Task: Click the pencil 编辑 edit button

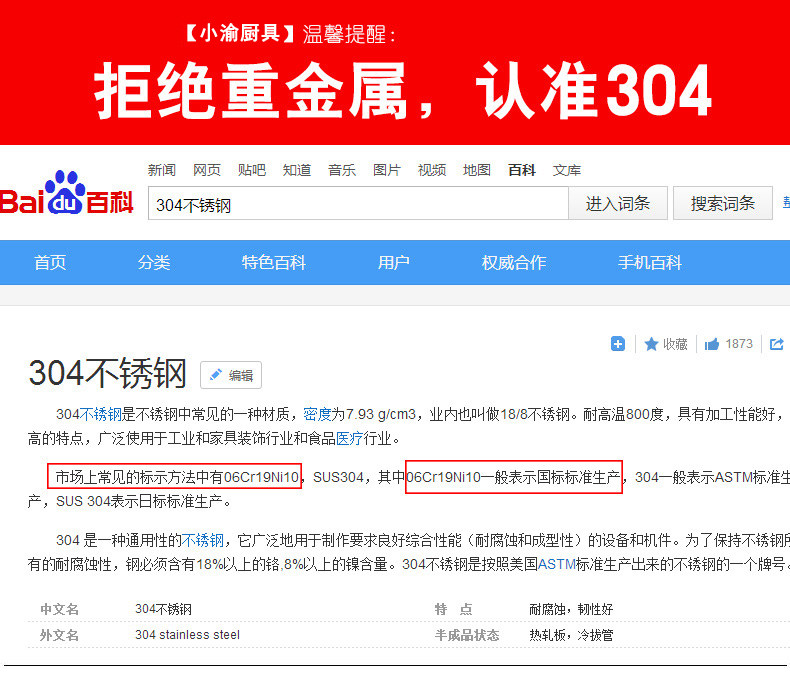Action: tap(231, 375)
